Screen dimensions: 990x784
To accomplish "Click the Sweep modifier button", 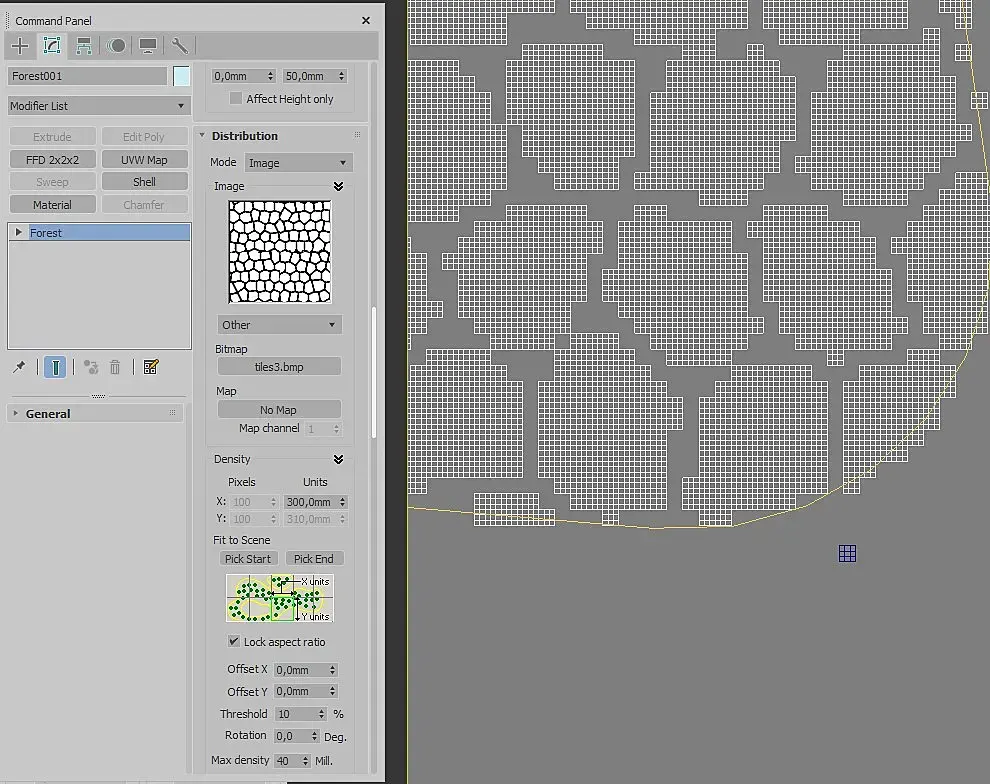I will pos(52,182).
